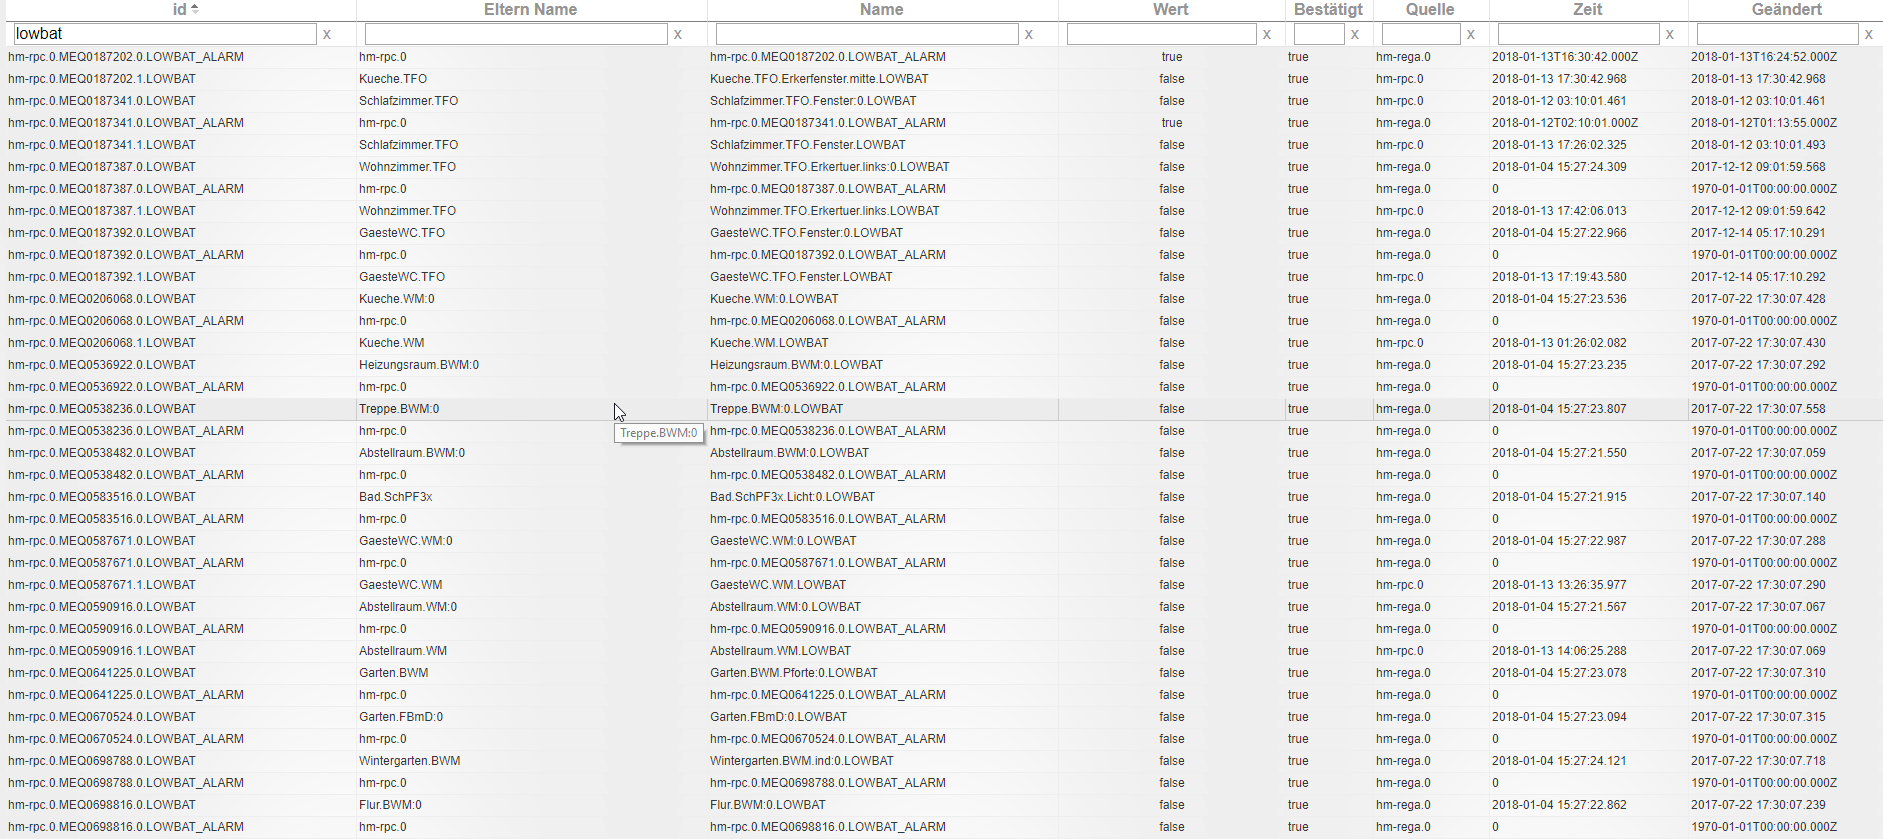Click Eltern Name cell Bad.SchPF3x
The width and height of the screenshot is (1883, 839).
pos(396,497)
